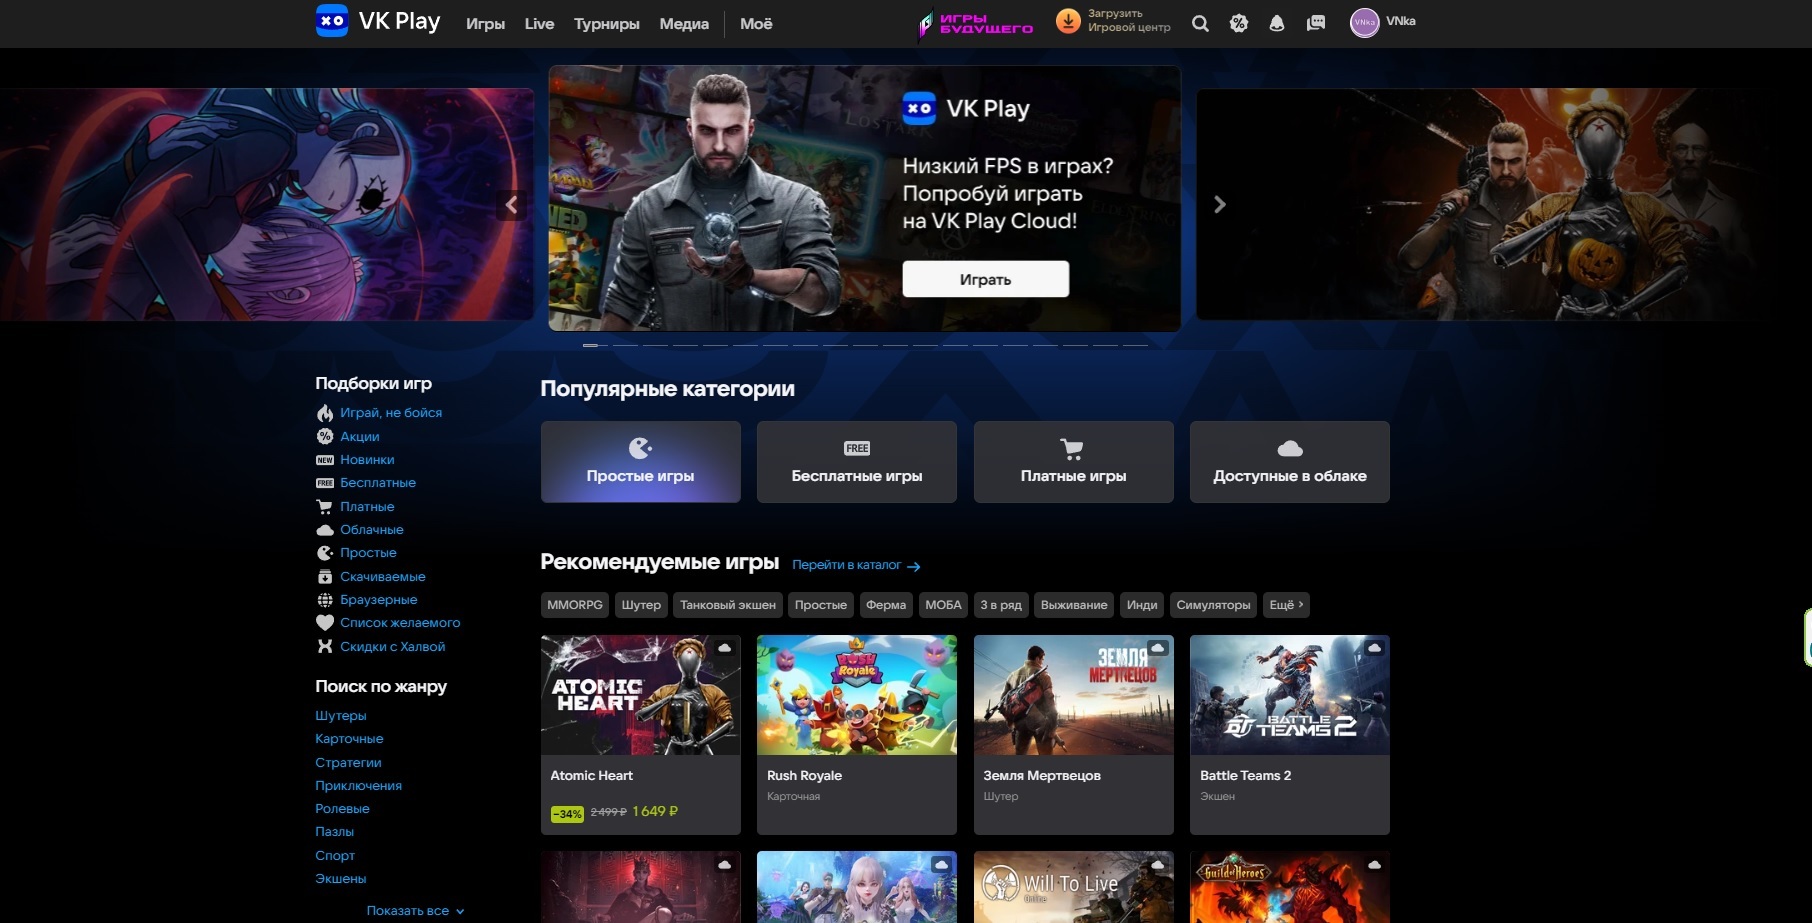Open the Турниры menu item
The height and width of the screenshot is (923, 1812).
pyautogui.click(x=606, y=24)
